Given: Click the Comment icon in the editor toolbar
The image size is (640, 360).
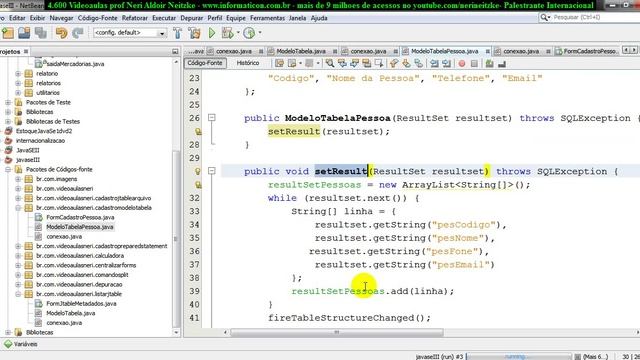Looking at the screenshot, I should click(x=489, y=64).
